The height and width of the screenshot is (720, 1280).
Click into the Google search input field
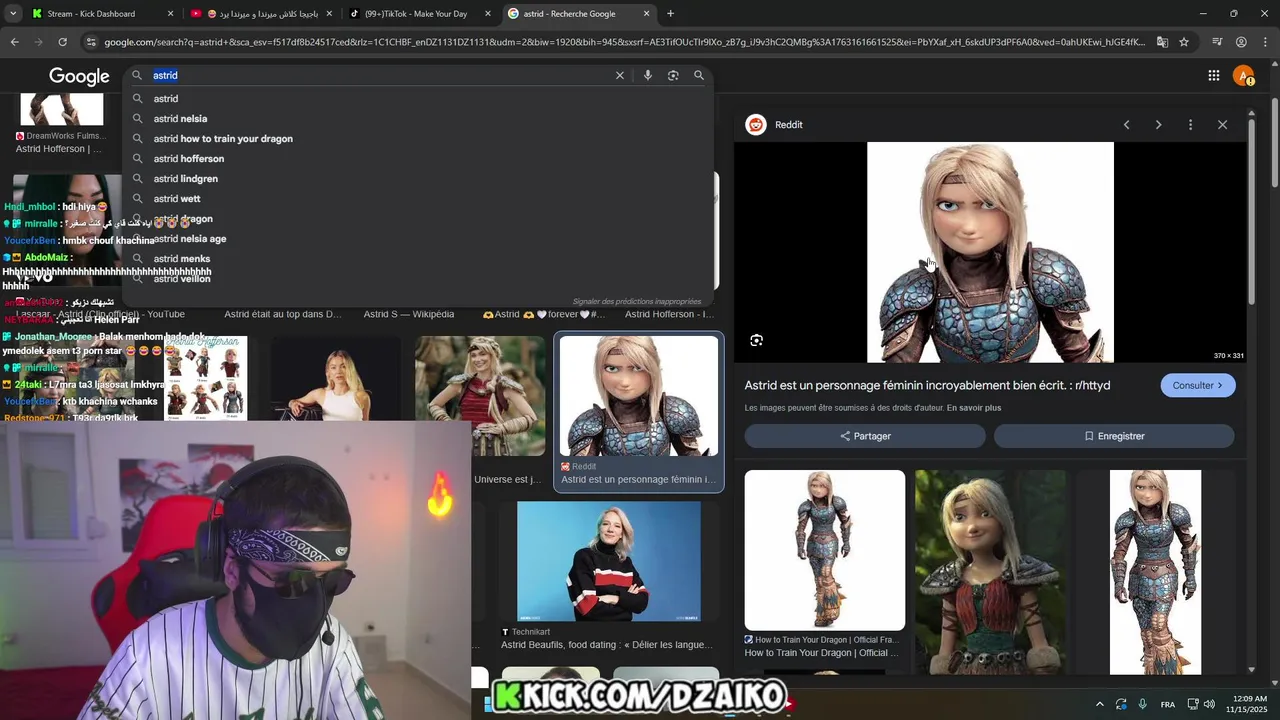(x=380, y=75)
